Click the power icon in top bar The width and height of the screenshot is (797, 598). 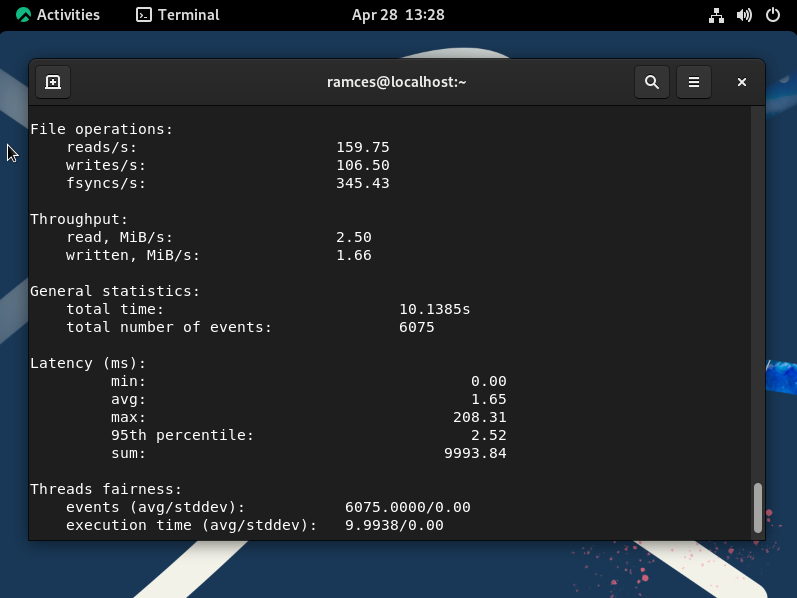pos(773,15)
